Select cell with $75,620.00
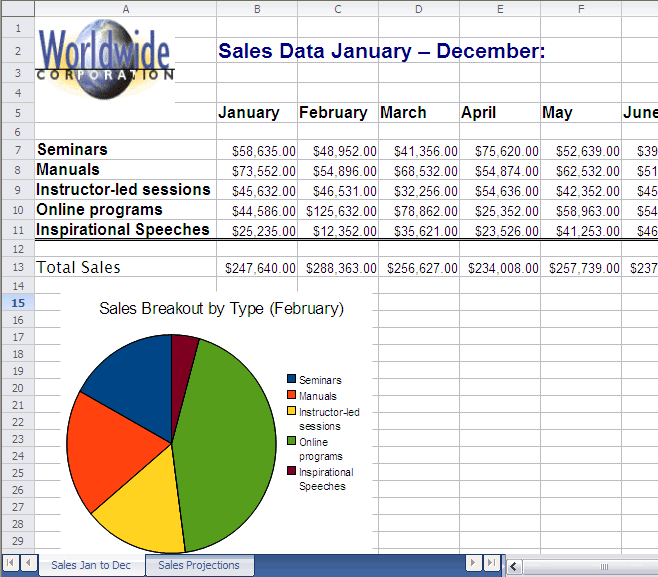The width and height of the screenshot is (658, 577). (x=500, y=151)
